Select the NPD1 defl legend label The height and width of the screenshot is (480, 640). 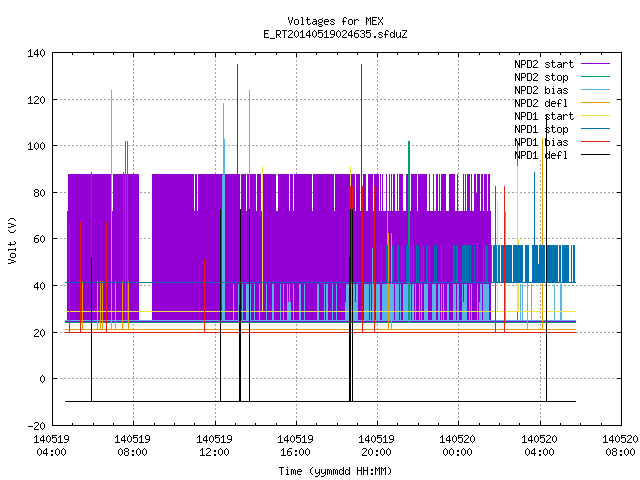coord(541,156)
